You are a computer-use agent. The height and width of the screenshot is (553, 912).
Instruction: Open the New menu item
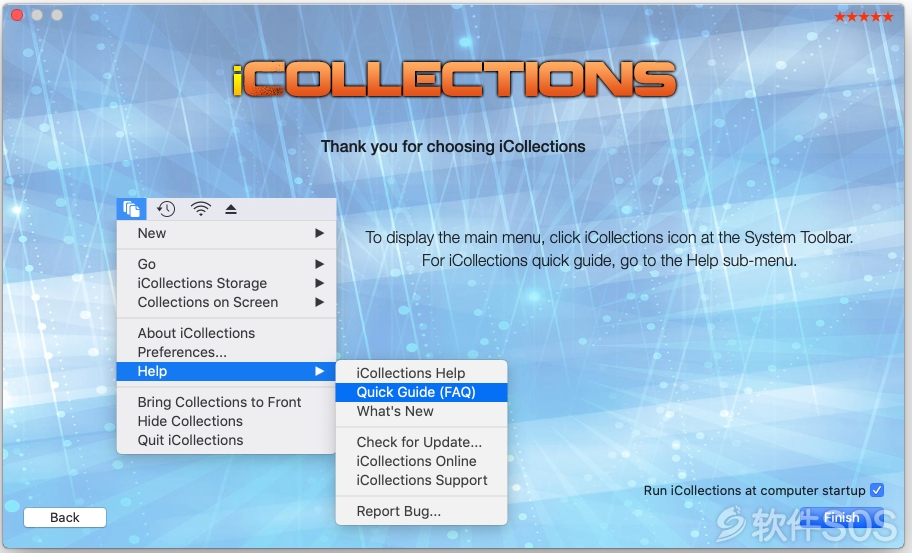(x=226, y=233)
